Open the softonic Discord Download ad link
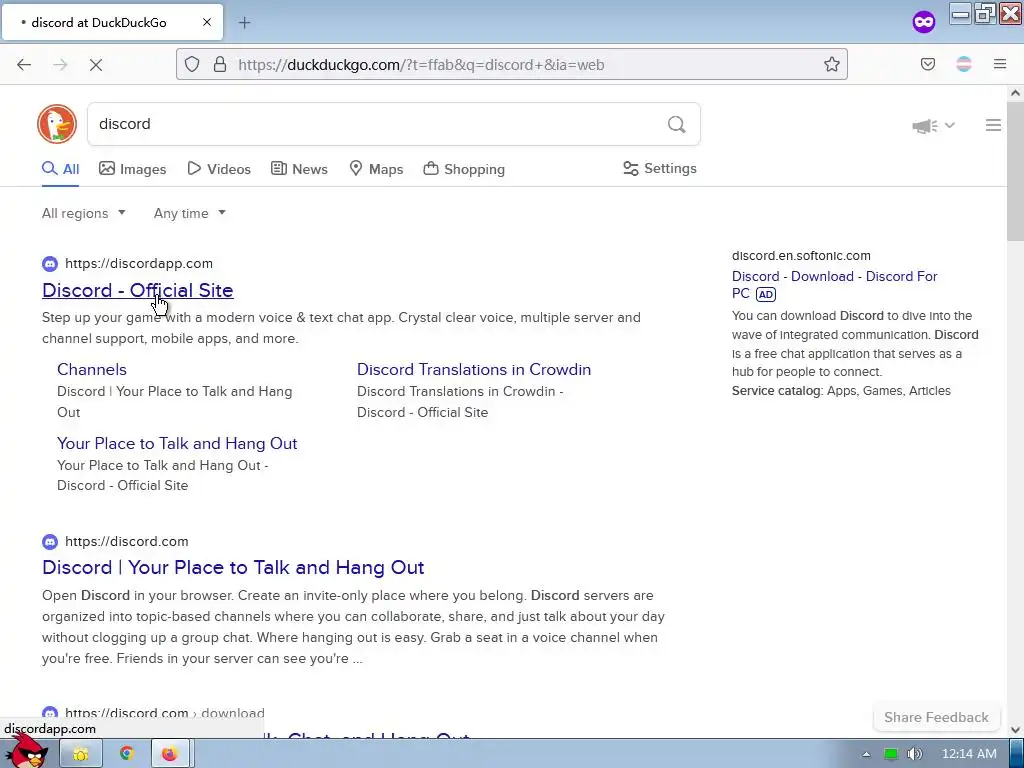Image resolution: width=1024 pixels, height=768 pixels. click(835, 285)
